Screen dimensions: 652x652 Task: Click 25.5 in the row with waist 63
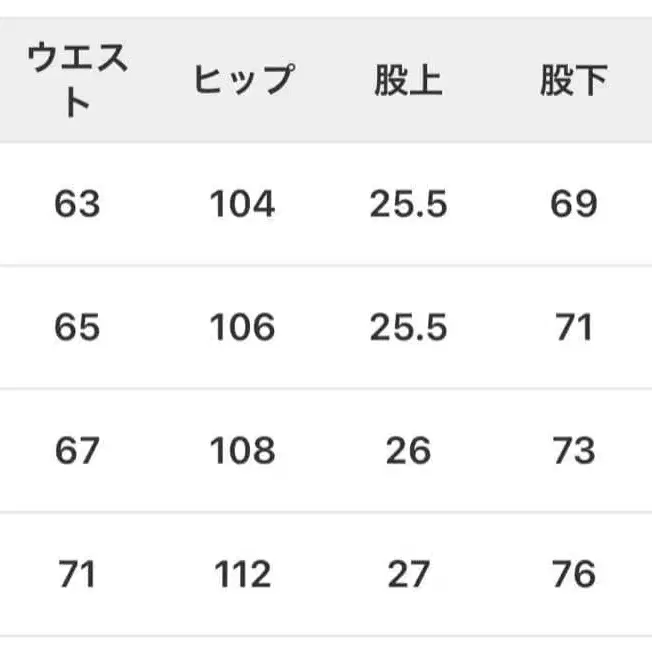pyautogui.click(x=408, y=204)
